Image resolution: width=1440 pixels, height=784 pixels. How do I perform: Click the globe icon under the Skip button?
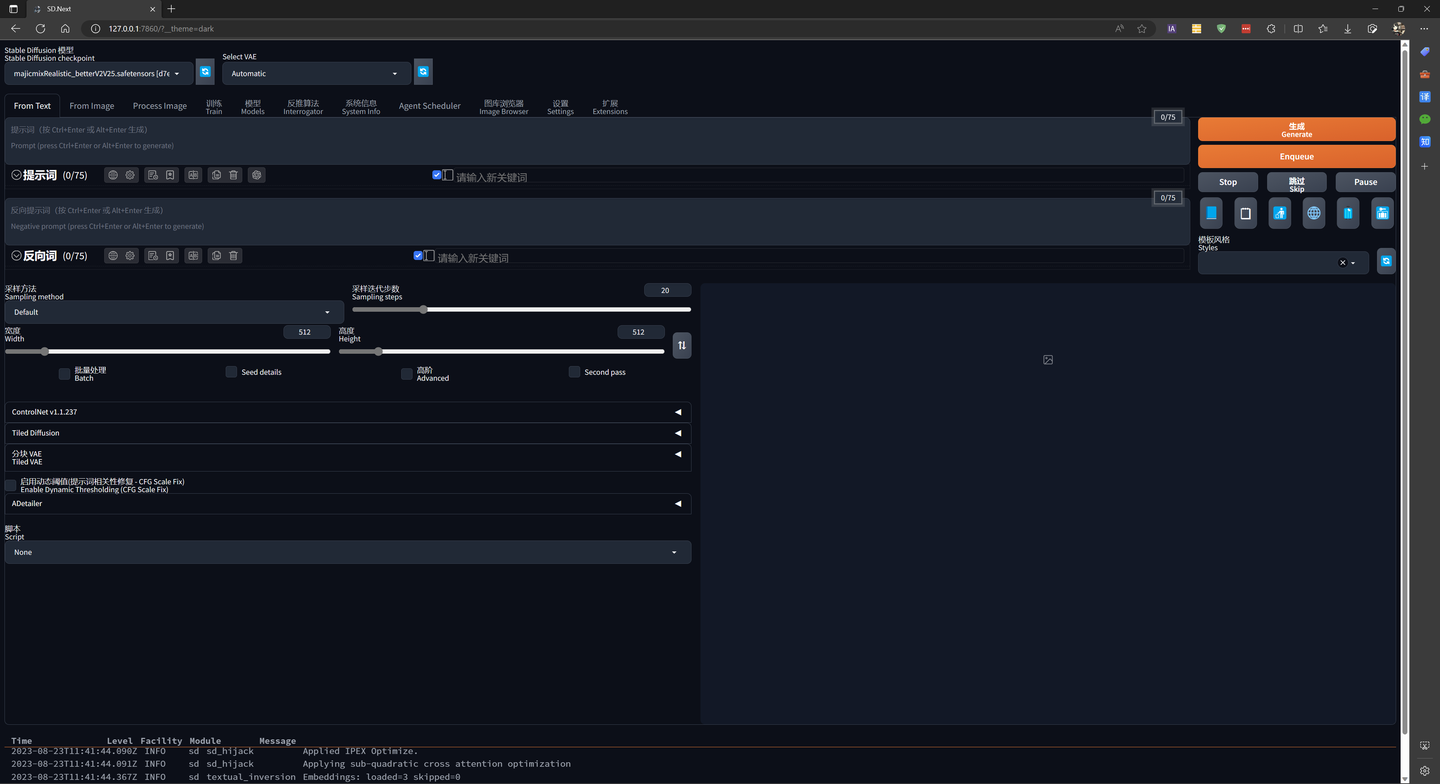1314,213
